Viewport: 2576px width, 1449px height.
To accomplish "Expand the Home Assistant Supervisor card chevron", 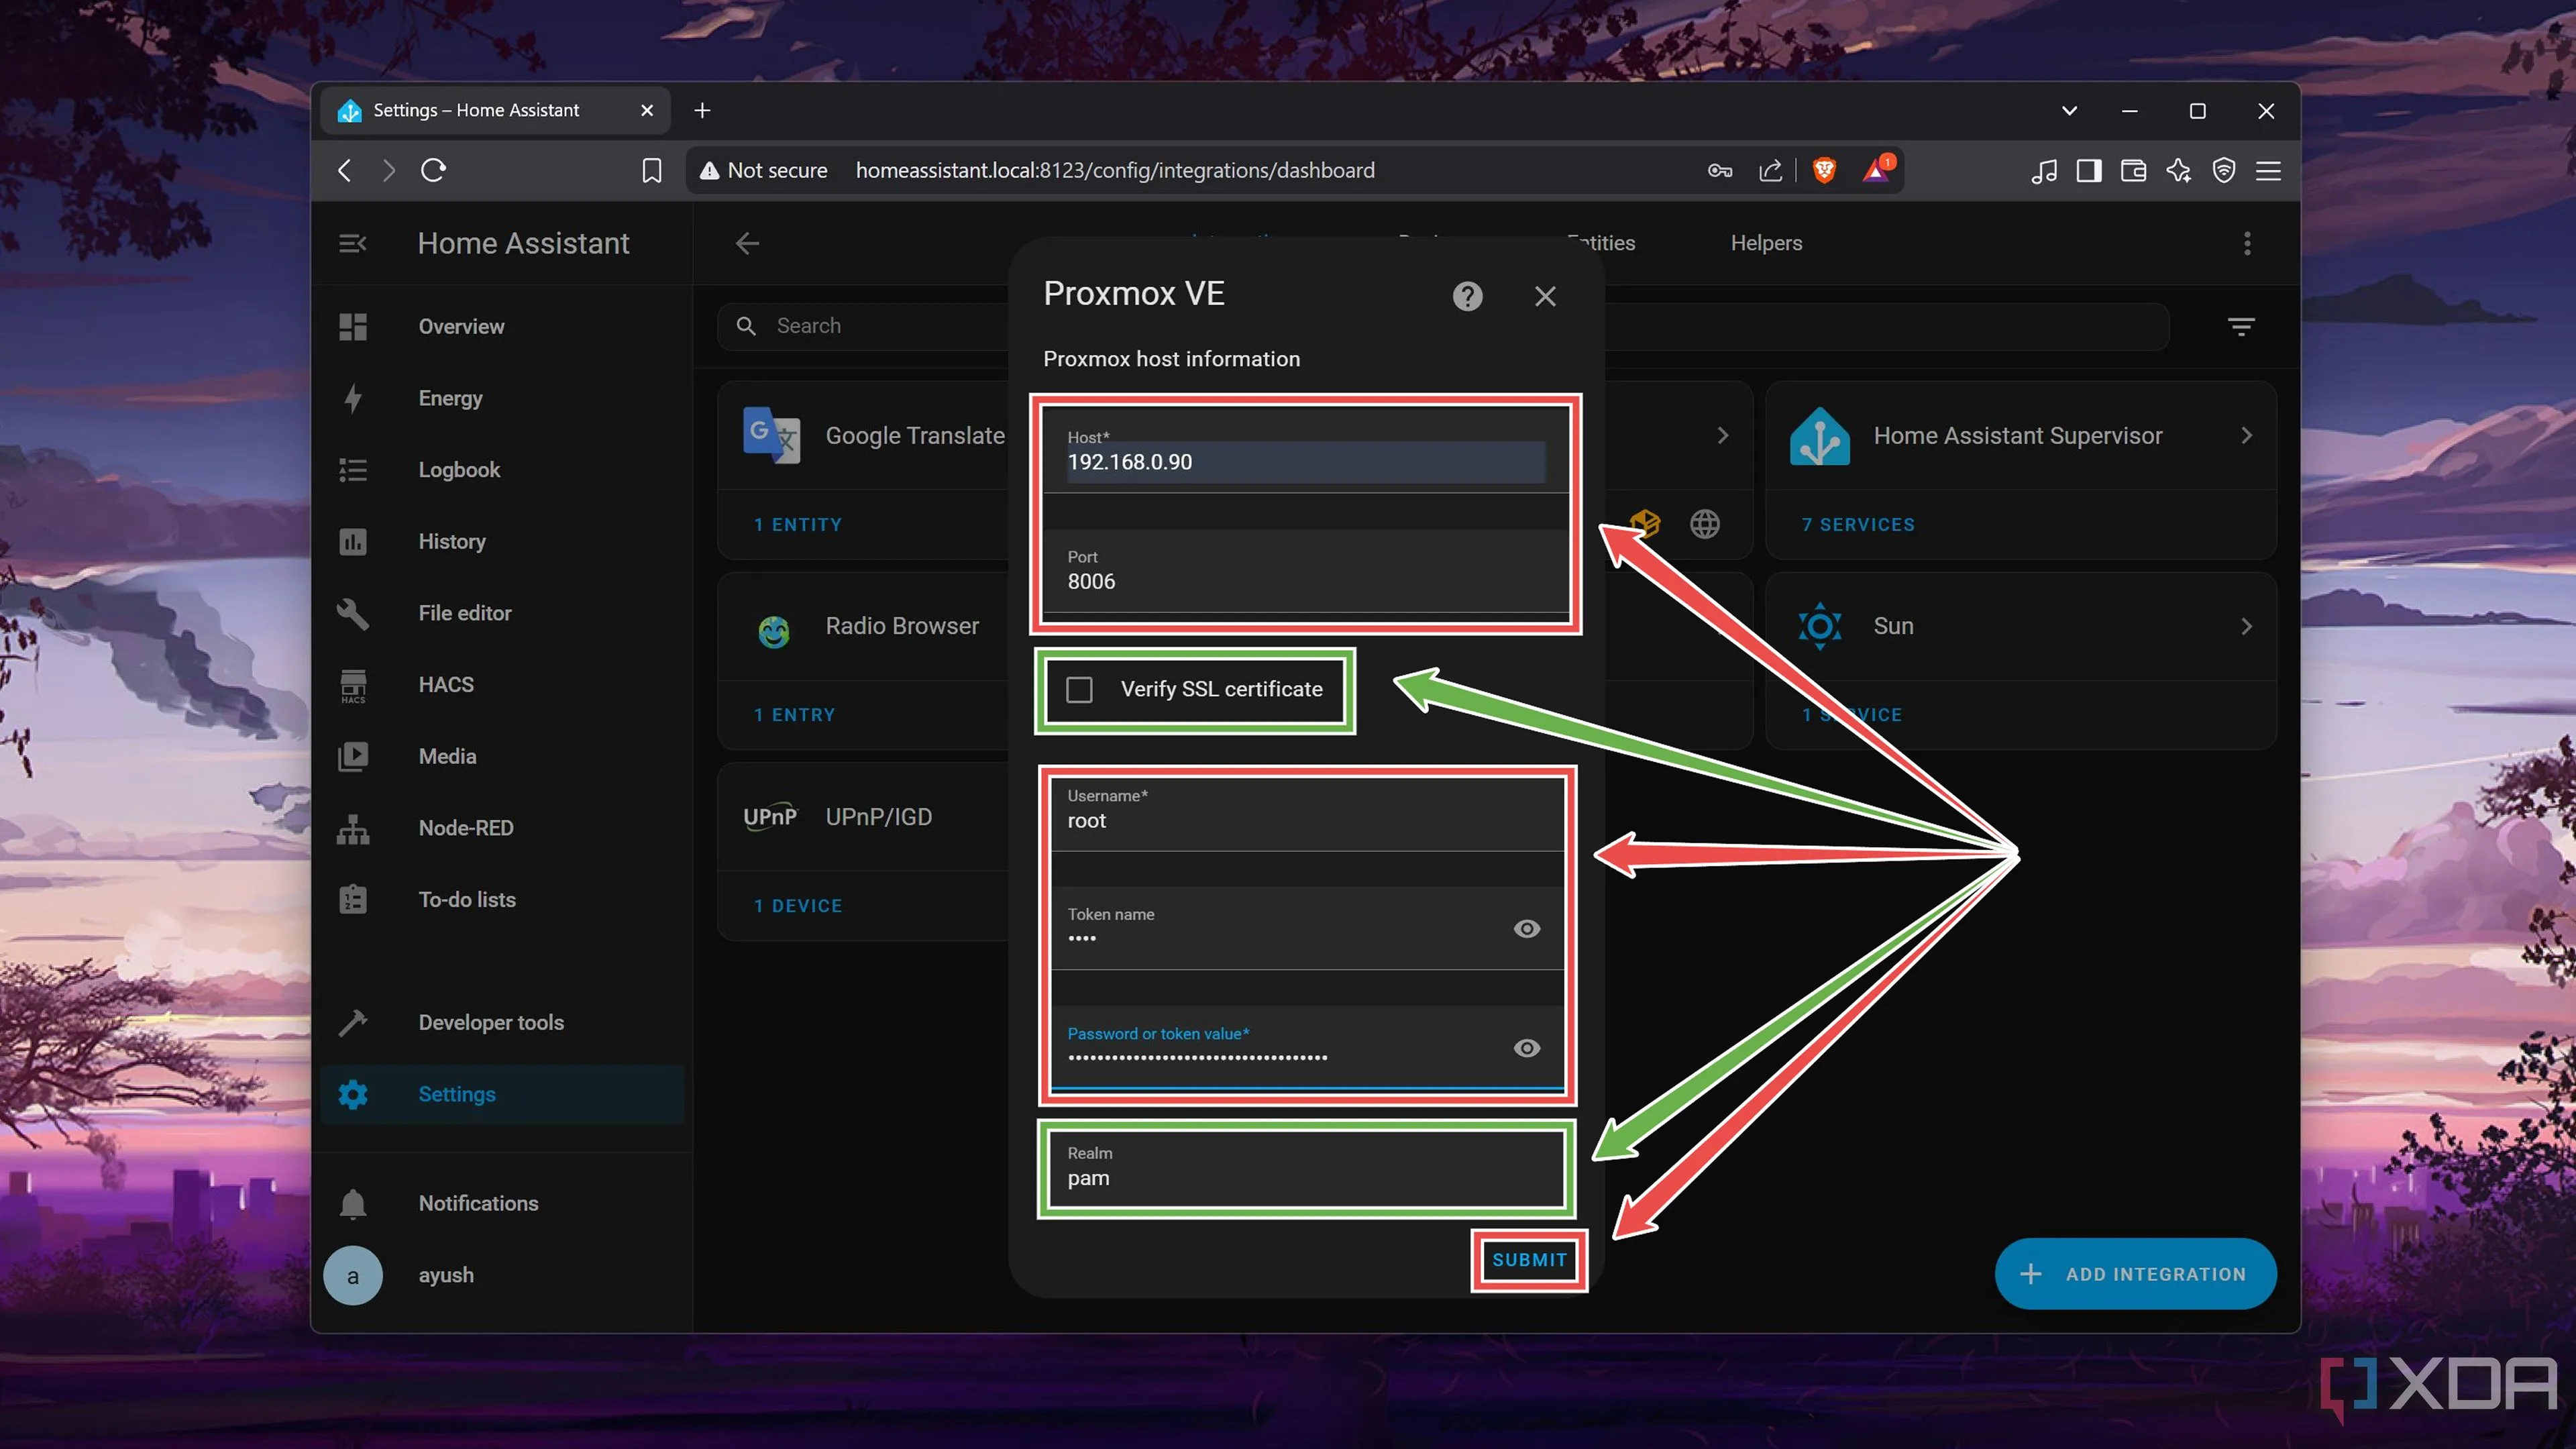I will pos(2246,435).
